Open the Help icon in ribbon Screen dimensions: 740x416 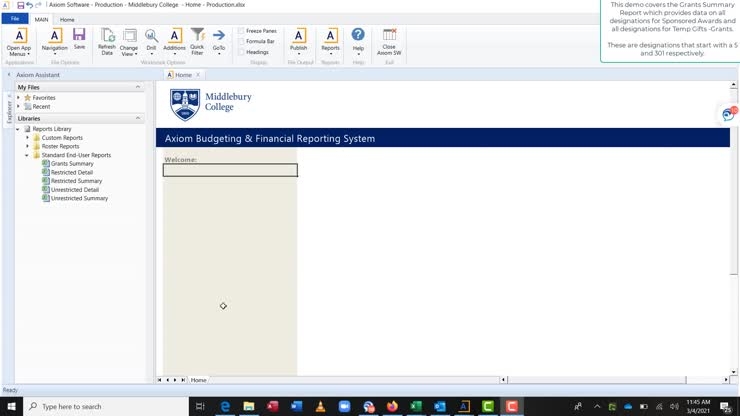point(358,36)
